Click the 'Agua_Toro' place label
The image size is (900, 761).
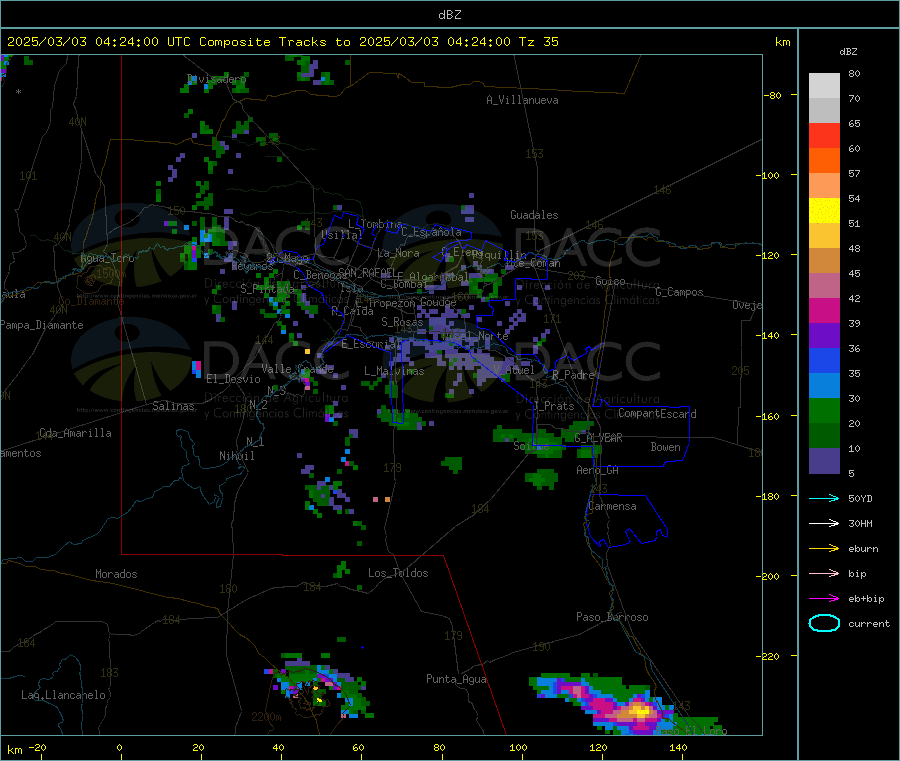[107, 258]
